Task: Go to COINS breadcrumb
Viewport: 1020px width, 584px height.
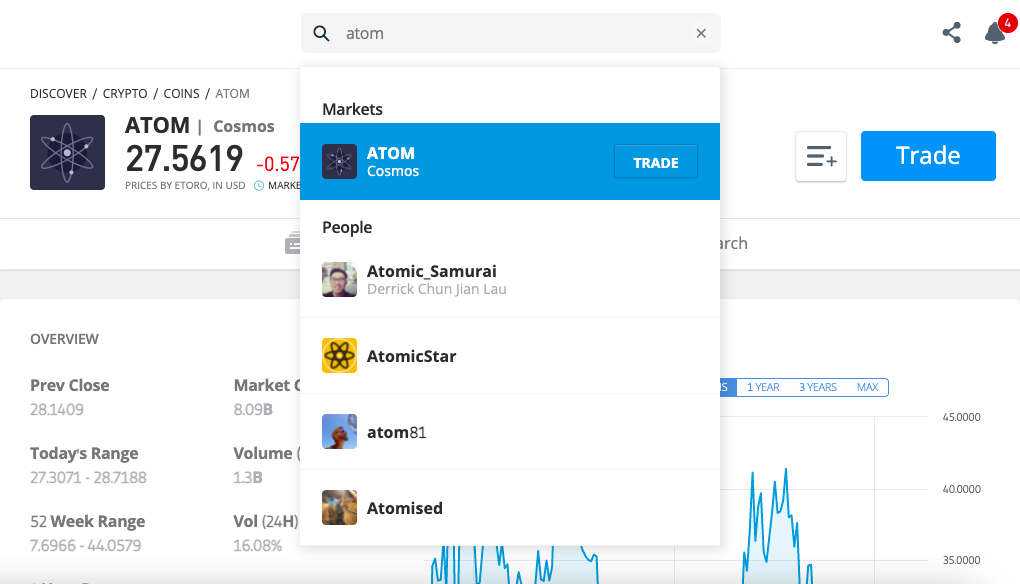Action: click(x=181, y=94)
